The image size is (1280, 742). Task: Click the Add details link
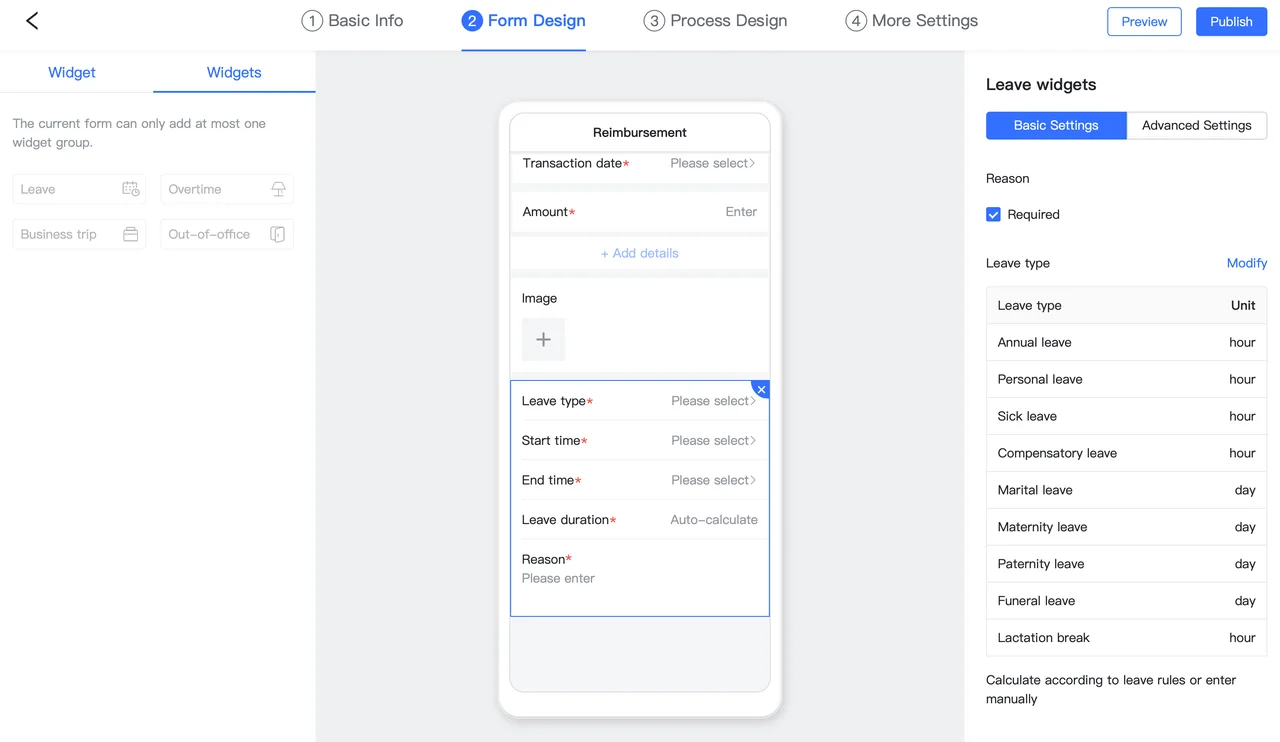[x=640, y=253]
